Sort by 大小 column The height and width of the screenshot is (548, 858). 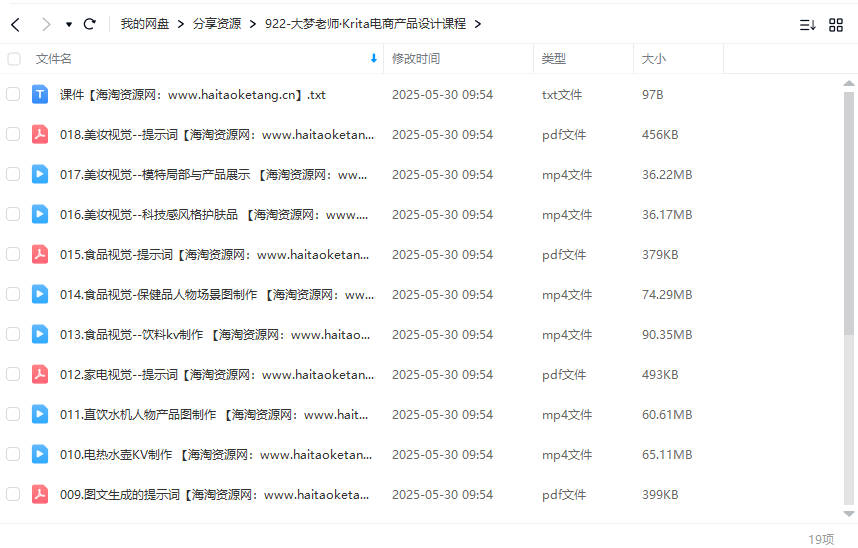click(654, 59)
